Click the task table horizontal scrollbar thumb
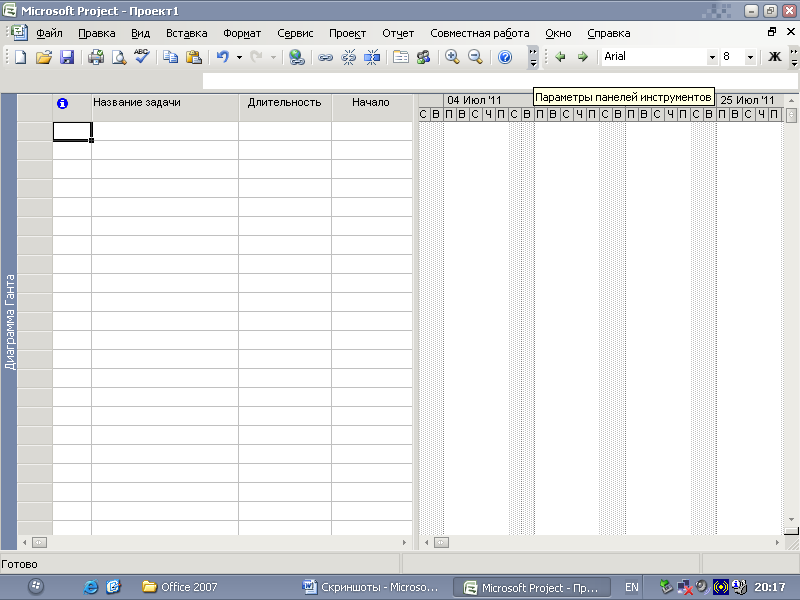The width and height of the screenshot is (800, 600). pos(39,542)
